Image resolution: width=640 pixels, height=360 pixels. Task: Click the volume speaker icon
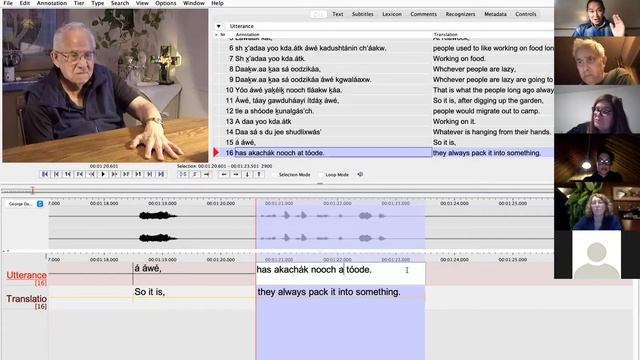(x=360, y=174)
